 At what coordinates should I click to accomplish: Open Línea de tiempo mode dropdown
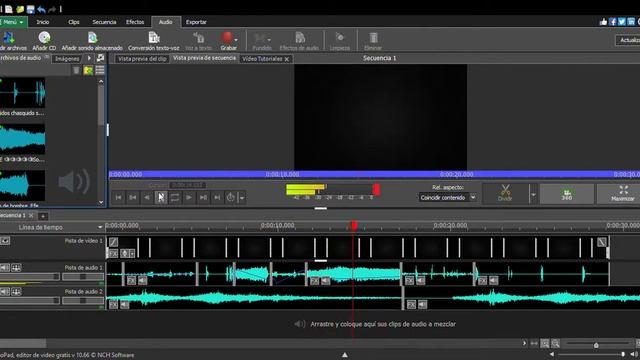100,227
